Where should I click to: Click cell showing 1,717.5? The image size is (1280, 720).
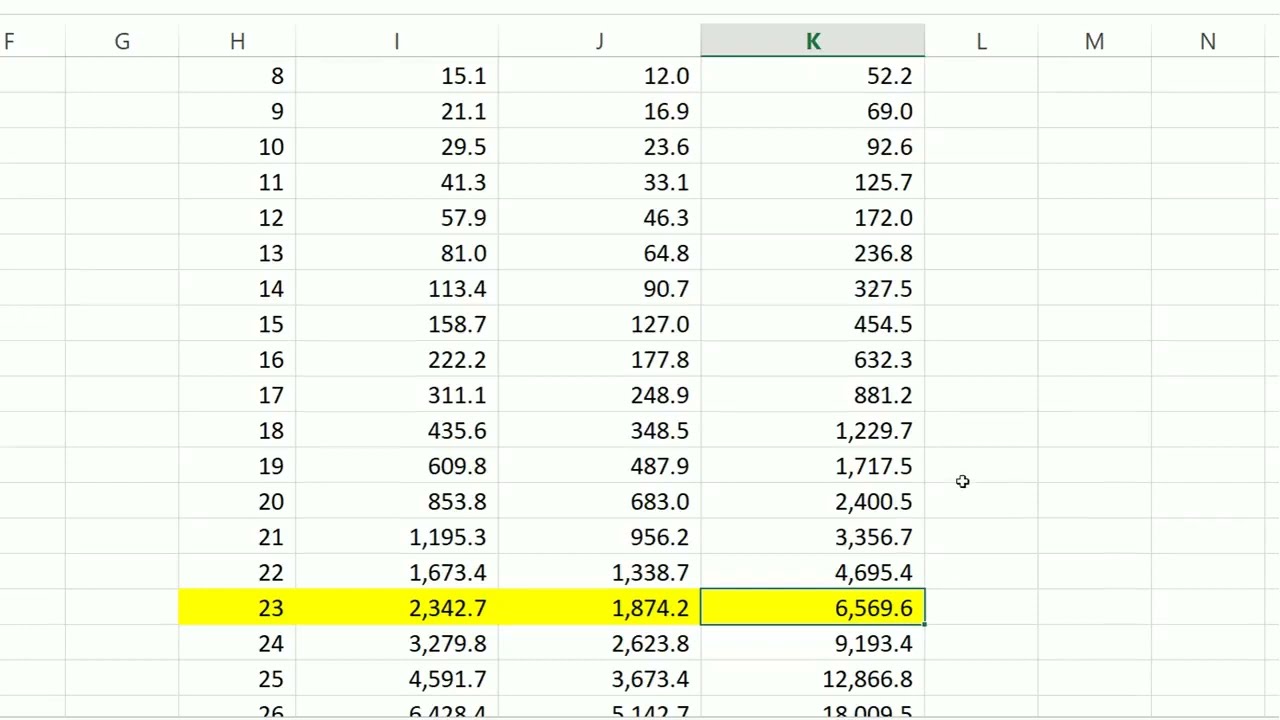point(813,466)
